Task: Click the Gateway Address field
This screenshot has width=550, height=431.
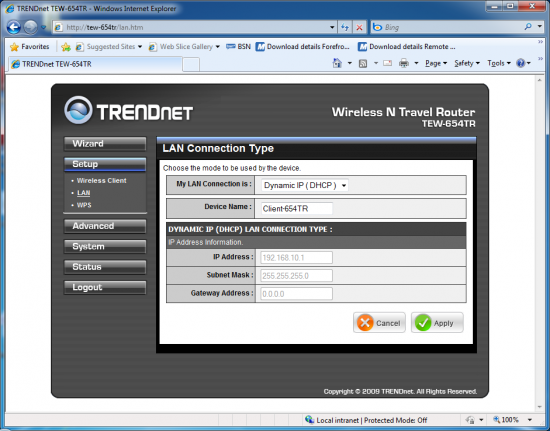Action: click(297, 294)
